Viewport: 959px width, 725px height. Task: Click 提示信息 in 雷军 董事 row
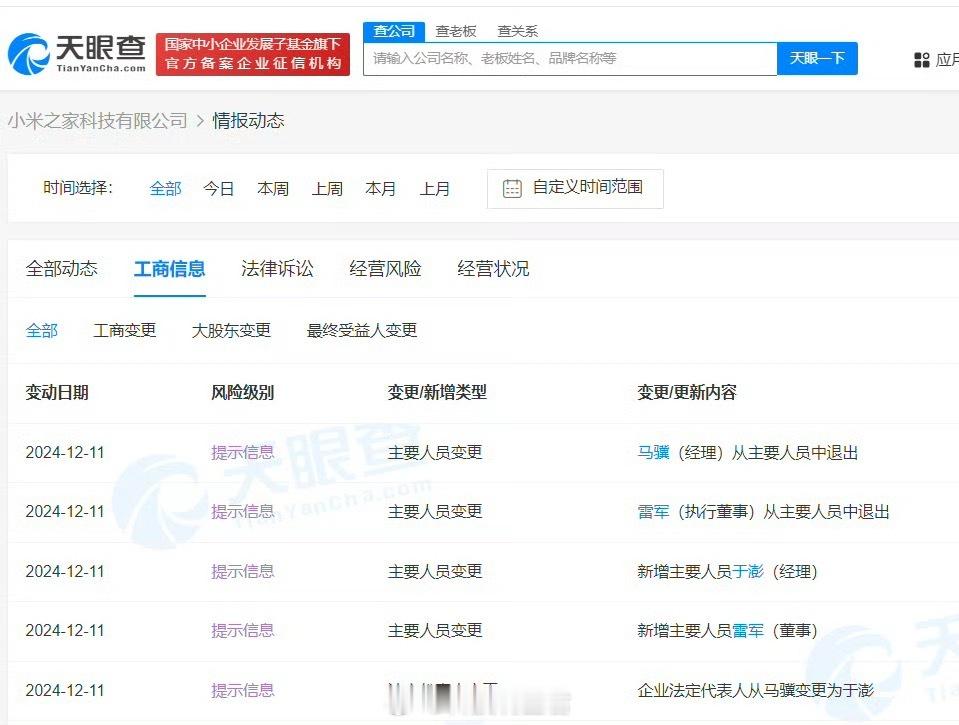pyautogui.click(x=243, y=631)
